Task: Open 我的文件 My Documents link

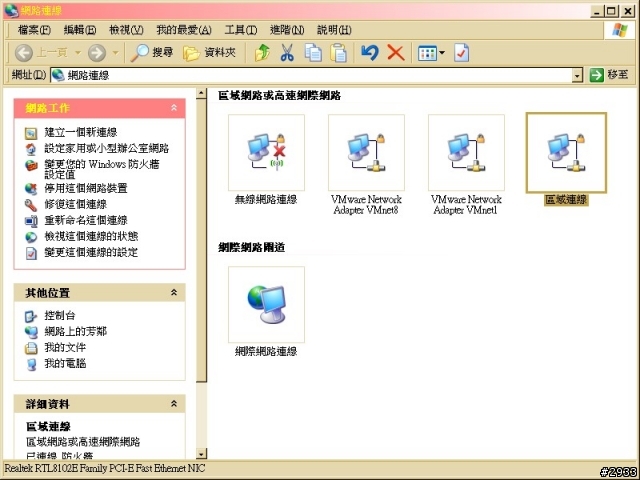Action: (65, 347)
